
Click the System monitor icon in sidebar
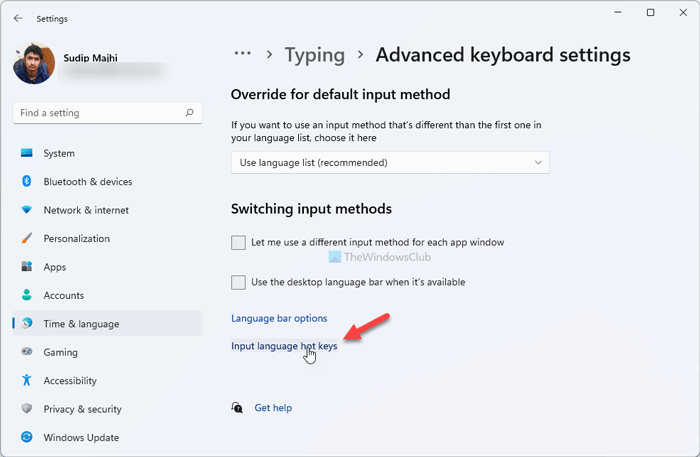click(x=26, y=153)
